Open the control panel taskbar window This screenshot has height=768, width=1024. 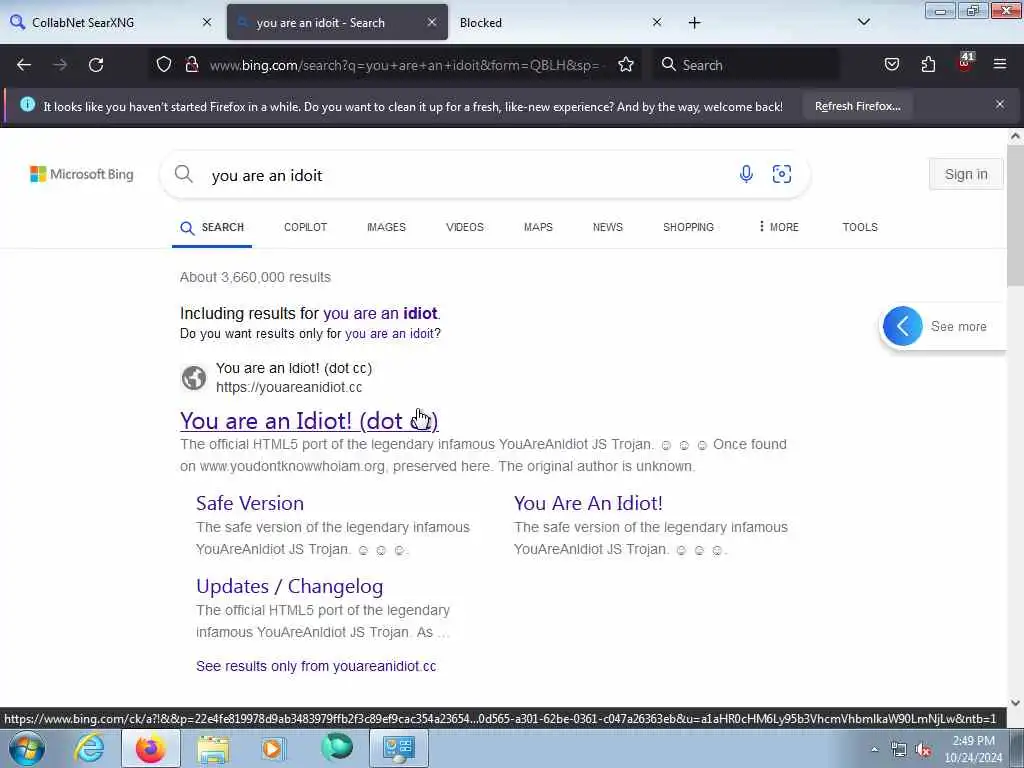click(x=398, y=748)
